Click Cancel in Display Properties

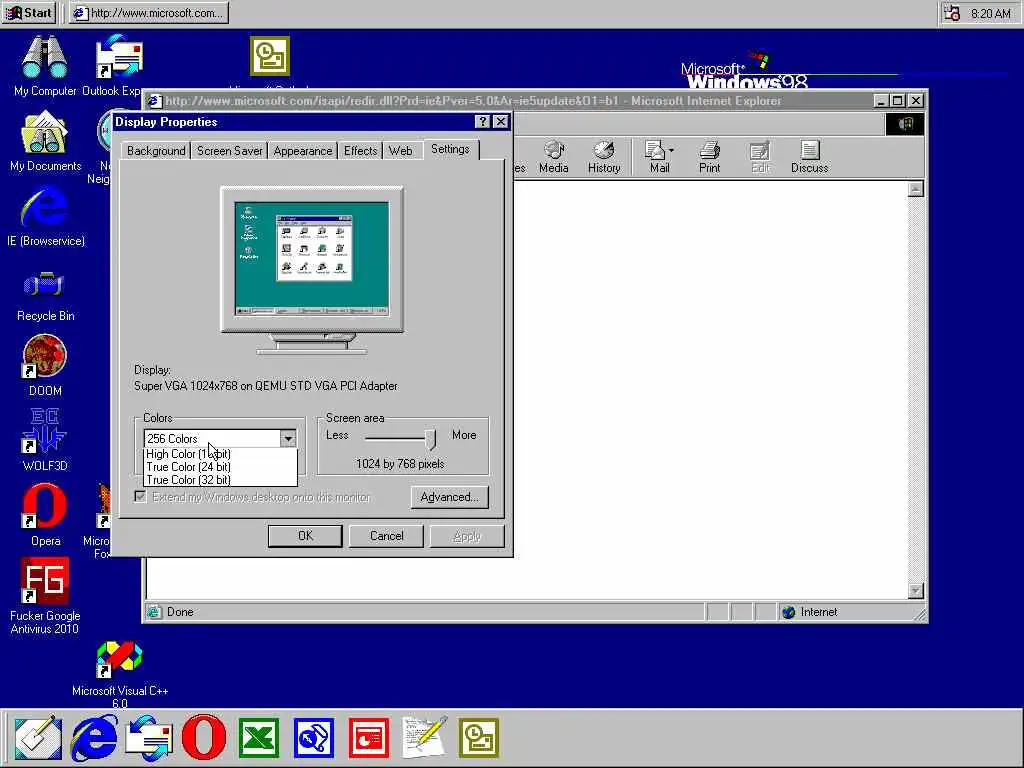387,536
